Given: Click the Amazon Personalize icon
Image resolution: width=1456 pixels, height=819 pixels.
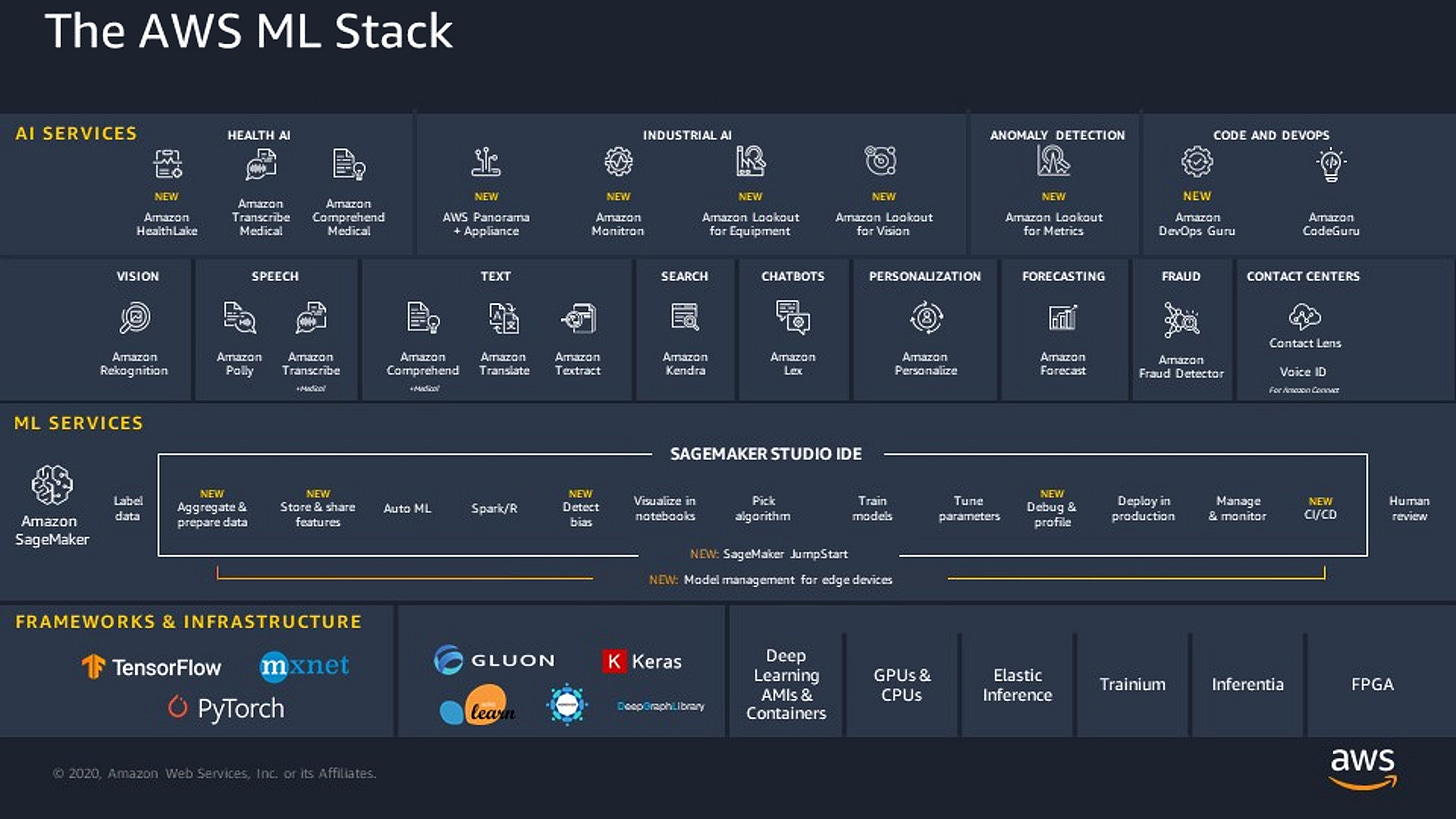Looking at the screenshot, I should pos(927,317).
